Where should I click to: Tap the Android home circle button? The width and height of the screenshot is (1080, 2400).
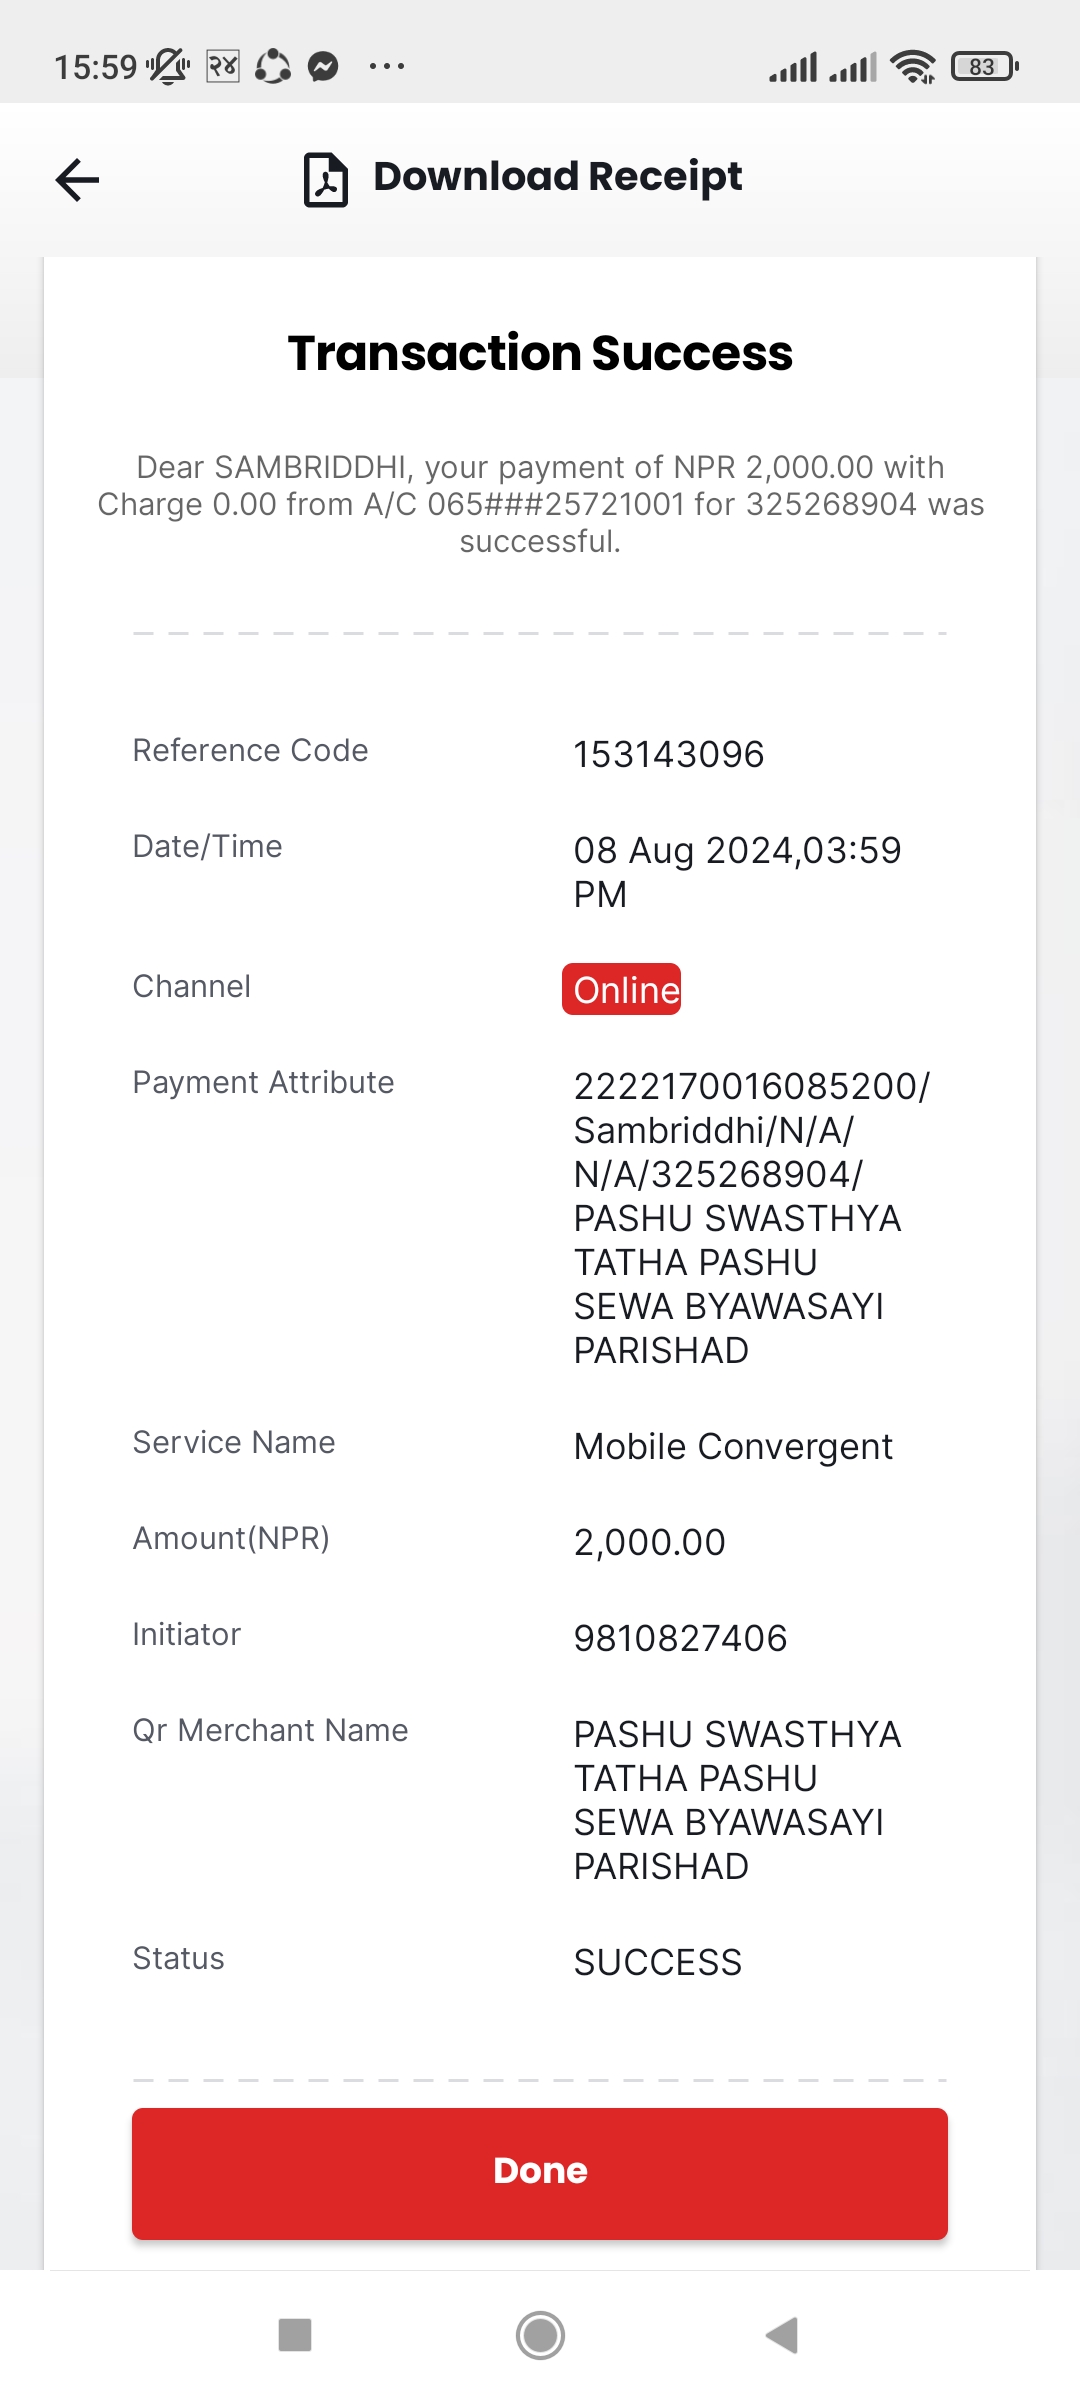[540, 2335]
